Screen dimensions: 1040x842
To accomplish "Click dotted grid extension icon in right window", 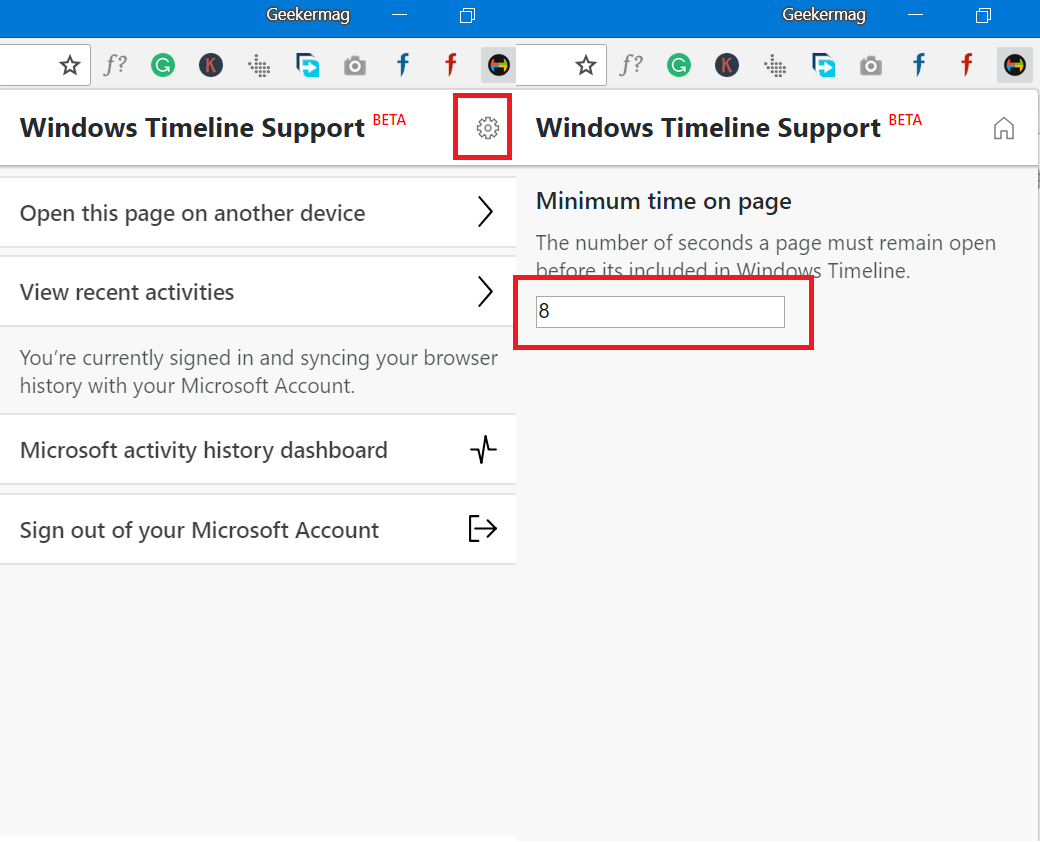I will pyautogui.click(x=775, y=66).
